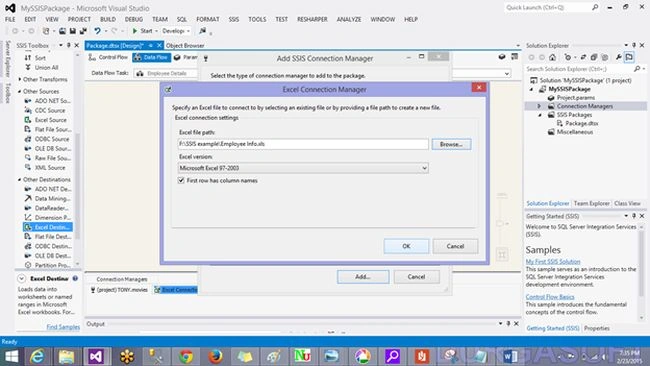Open Control Flow Basics link

point(550,297)
